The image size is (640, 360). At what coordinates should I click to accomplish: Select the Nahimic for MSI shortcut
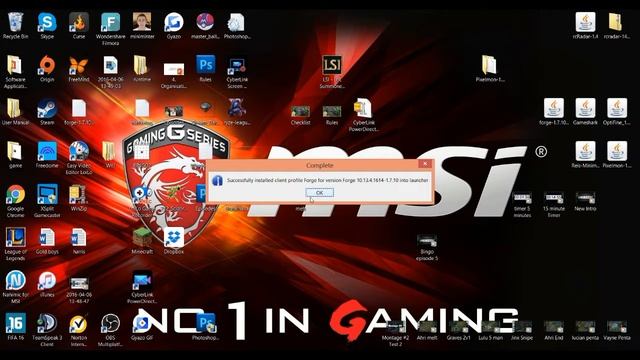tap(16, 287)
